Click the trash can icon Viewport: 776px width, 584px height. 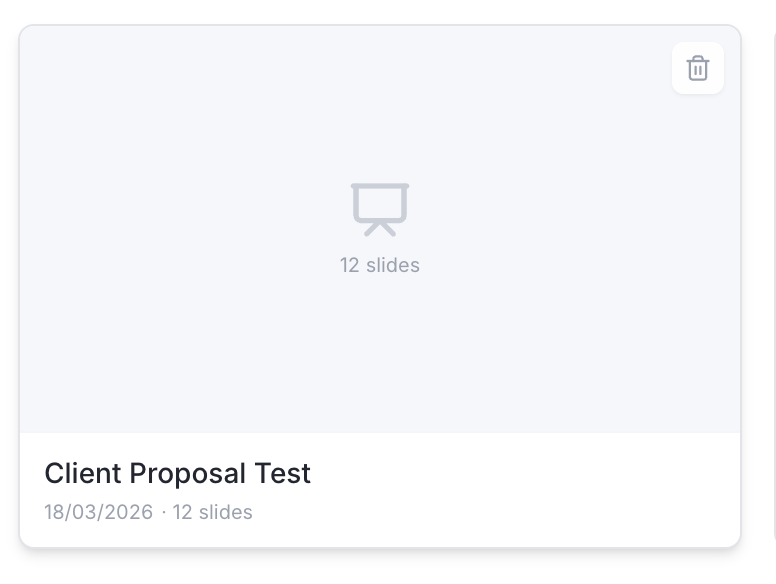[x=698, y=68]
